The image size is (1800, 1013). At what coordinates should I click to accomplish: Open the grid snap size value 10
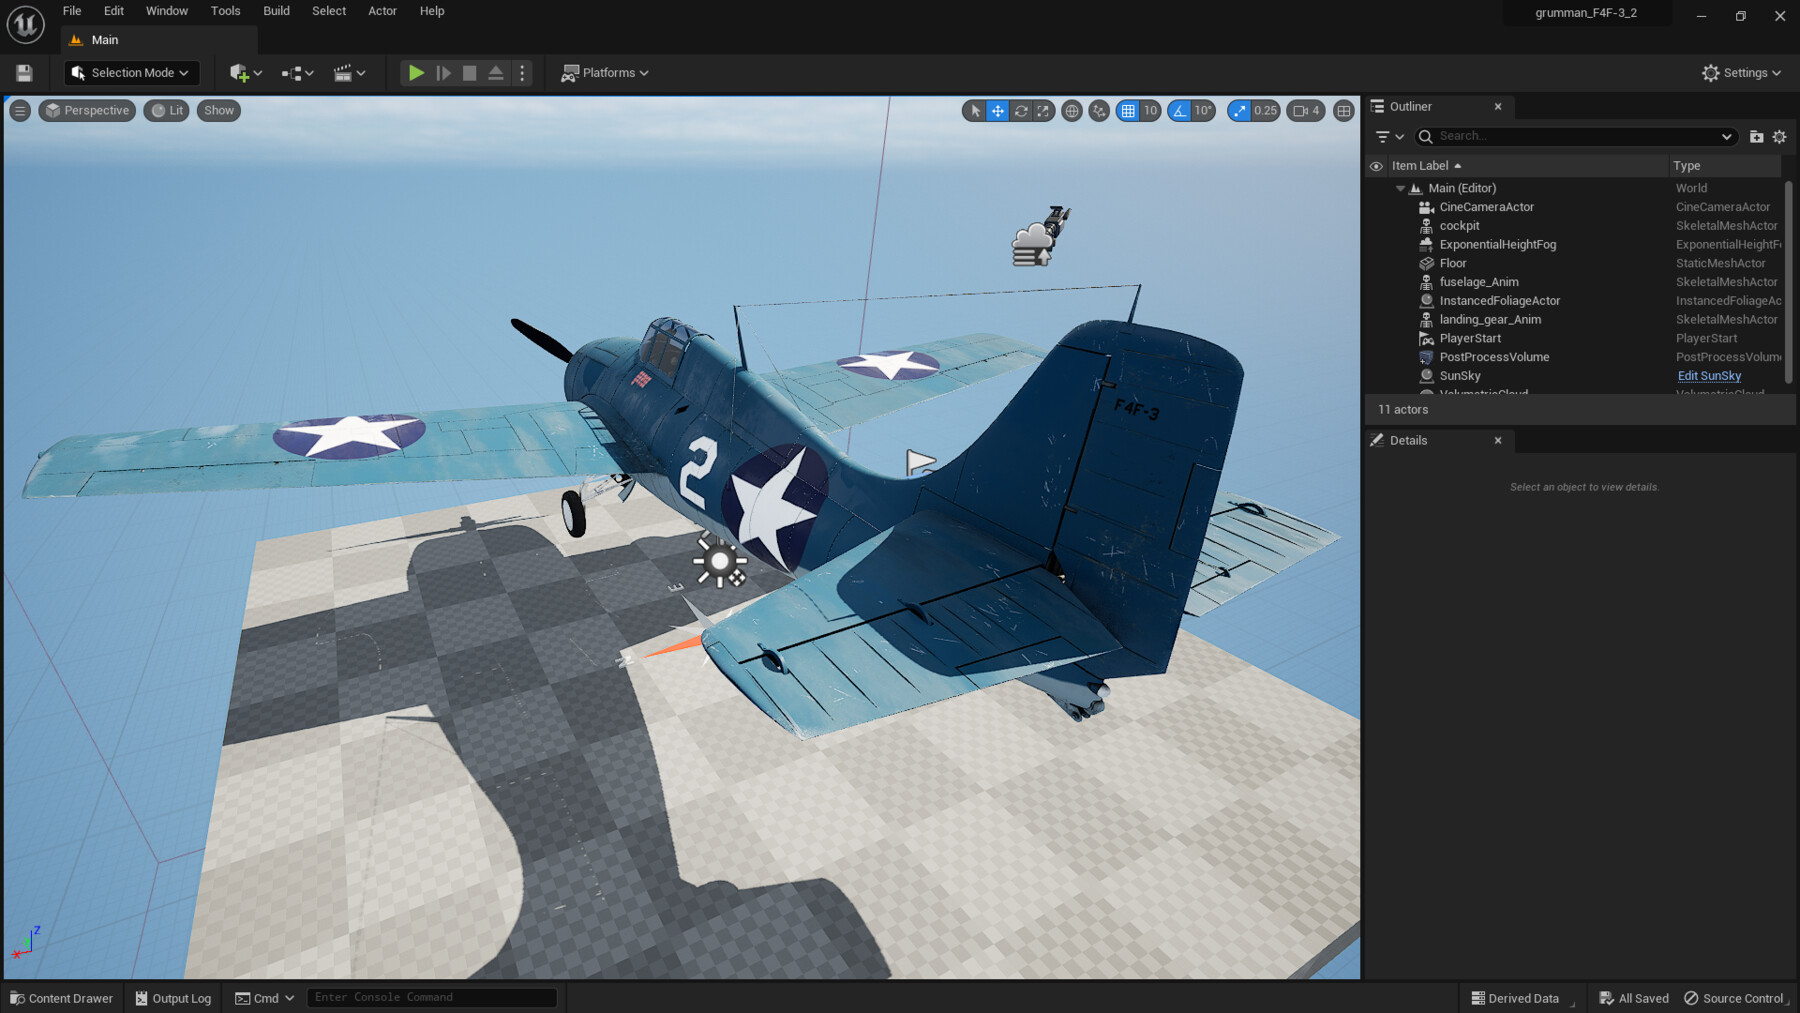pyautogui.click(x=1150, y=111)
